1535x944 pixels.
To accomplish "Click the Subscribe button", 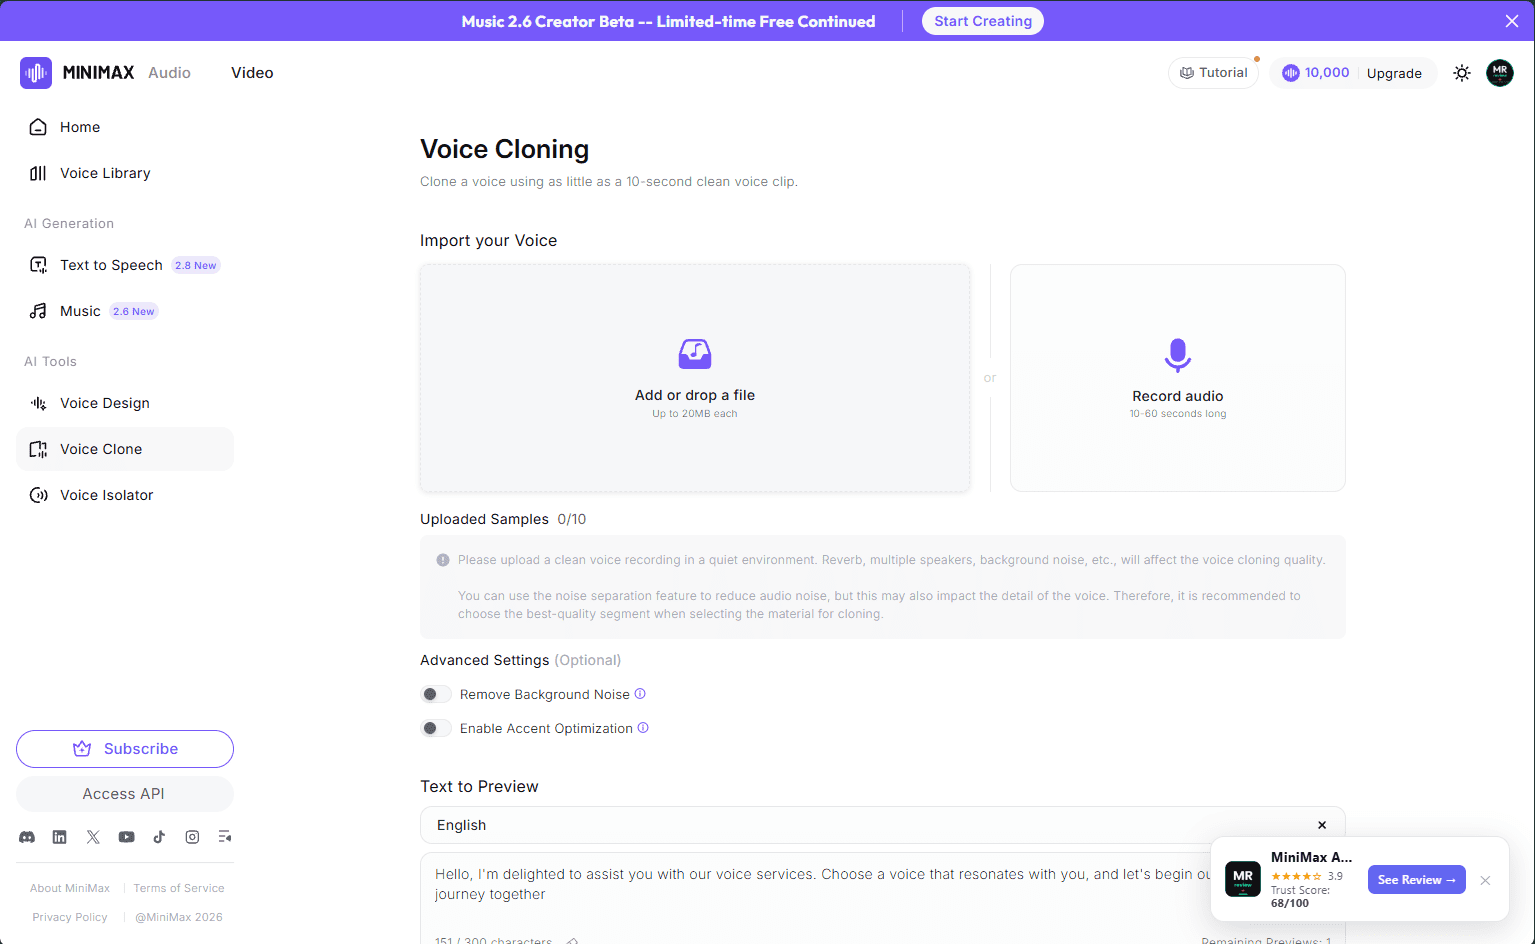I will pyautogui.click(x=125, y=749).
